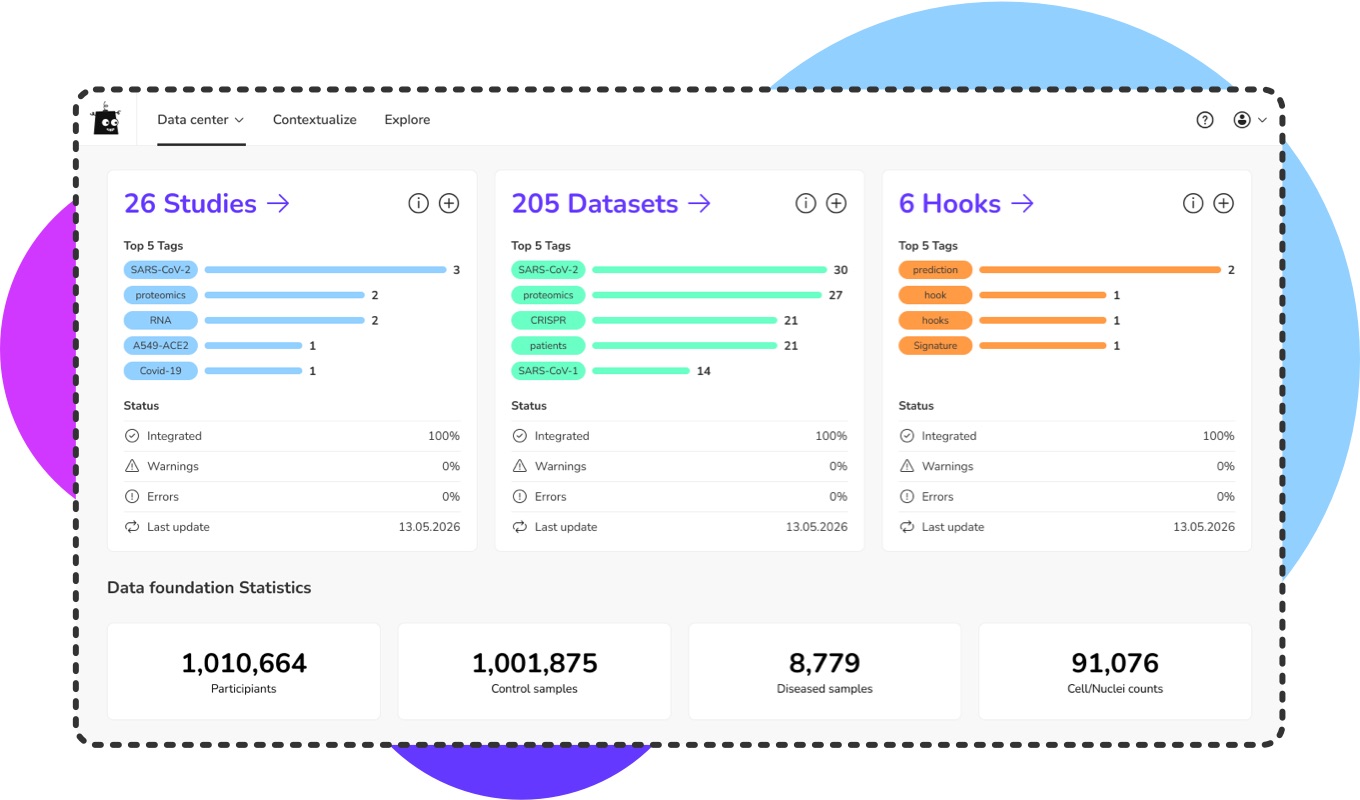
Task: Select the RNA tag in Studies
Action: pyautogui.click(x=161, y=320)
